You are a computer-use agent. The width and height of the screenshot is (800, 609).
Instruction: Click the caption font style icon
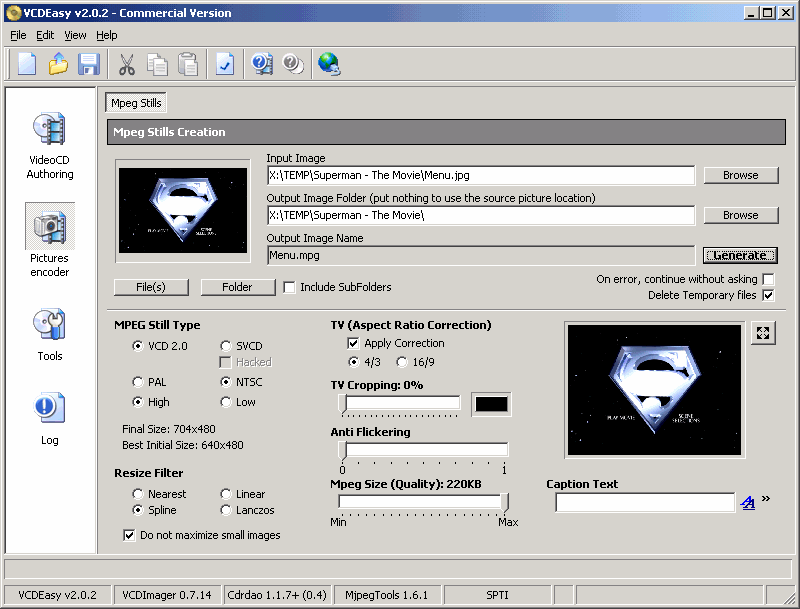pyautogui.click(x=748, y=503)
